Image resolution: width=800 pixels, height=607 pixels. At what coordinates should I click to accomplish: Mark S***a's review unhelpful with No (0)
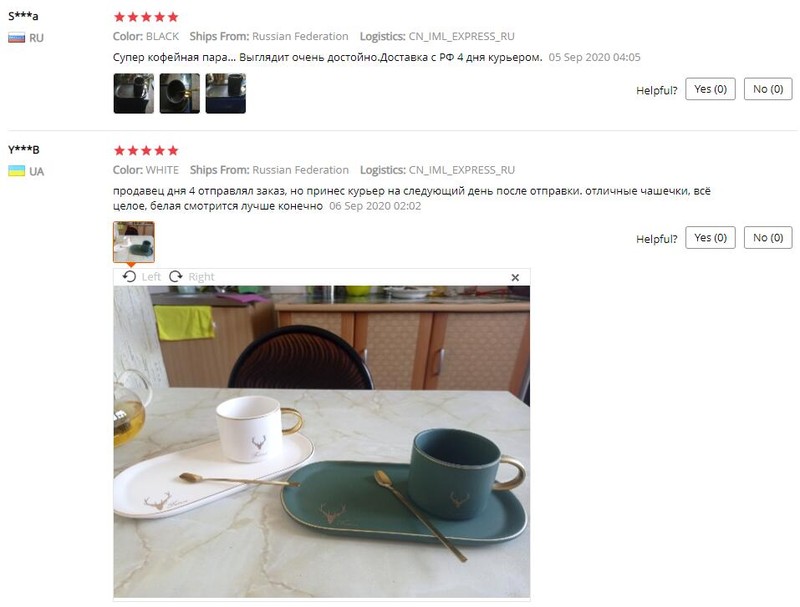768,89
